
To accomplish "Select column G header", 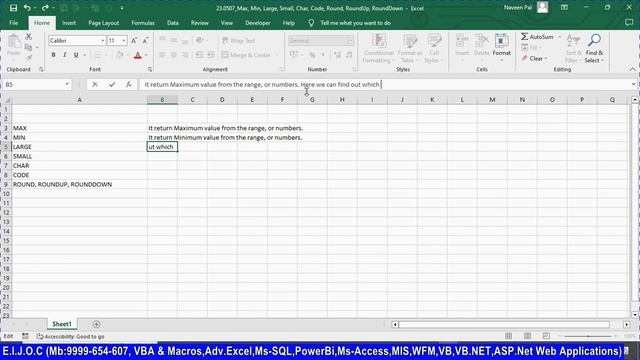I will (312, 100).
